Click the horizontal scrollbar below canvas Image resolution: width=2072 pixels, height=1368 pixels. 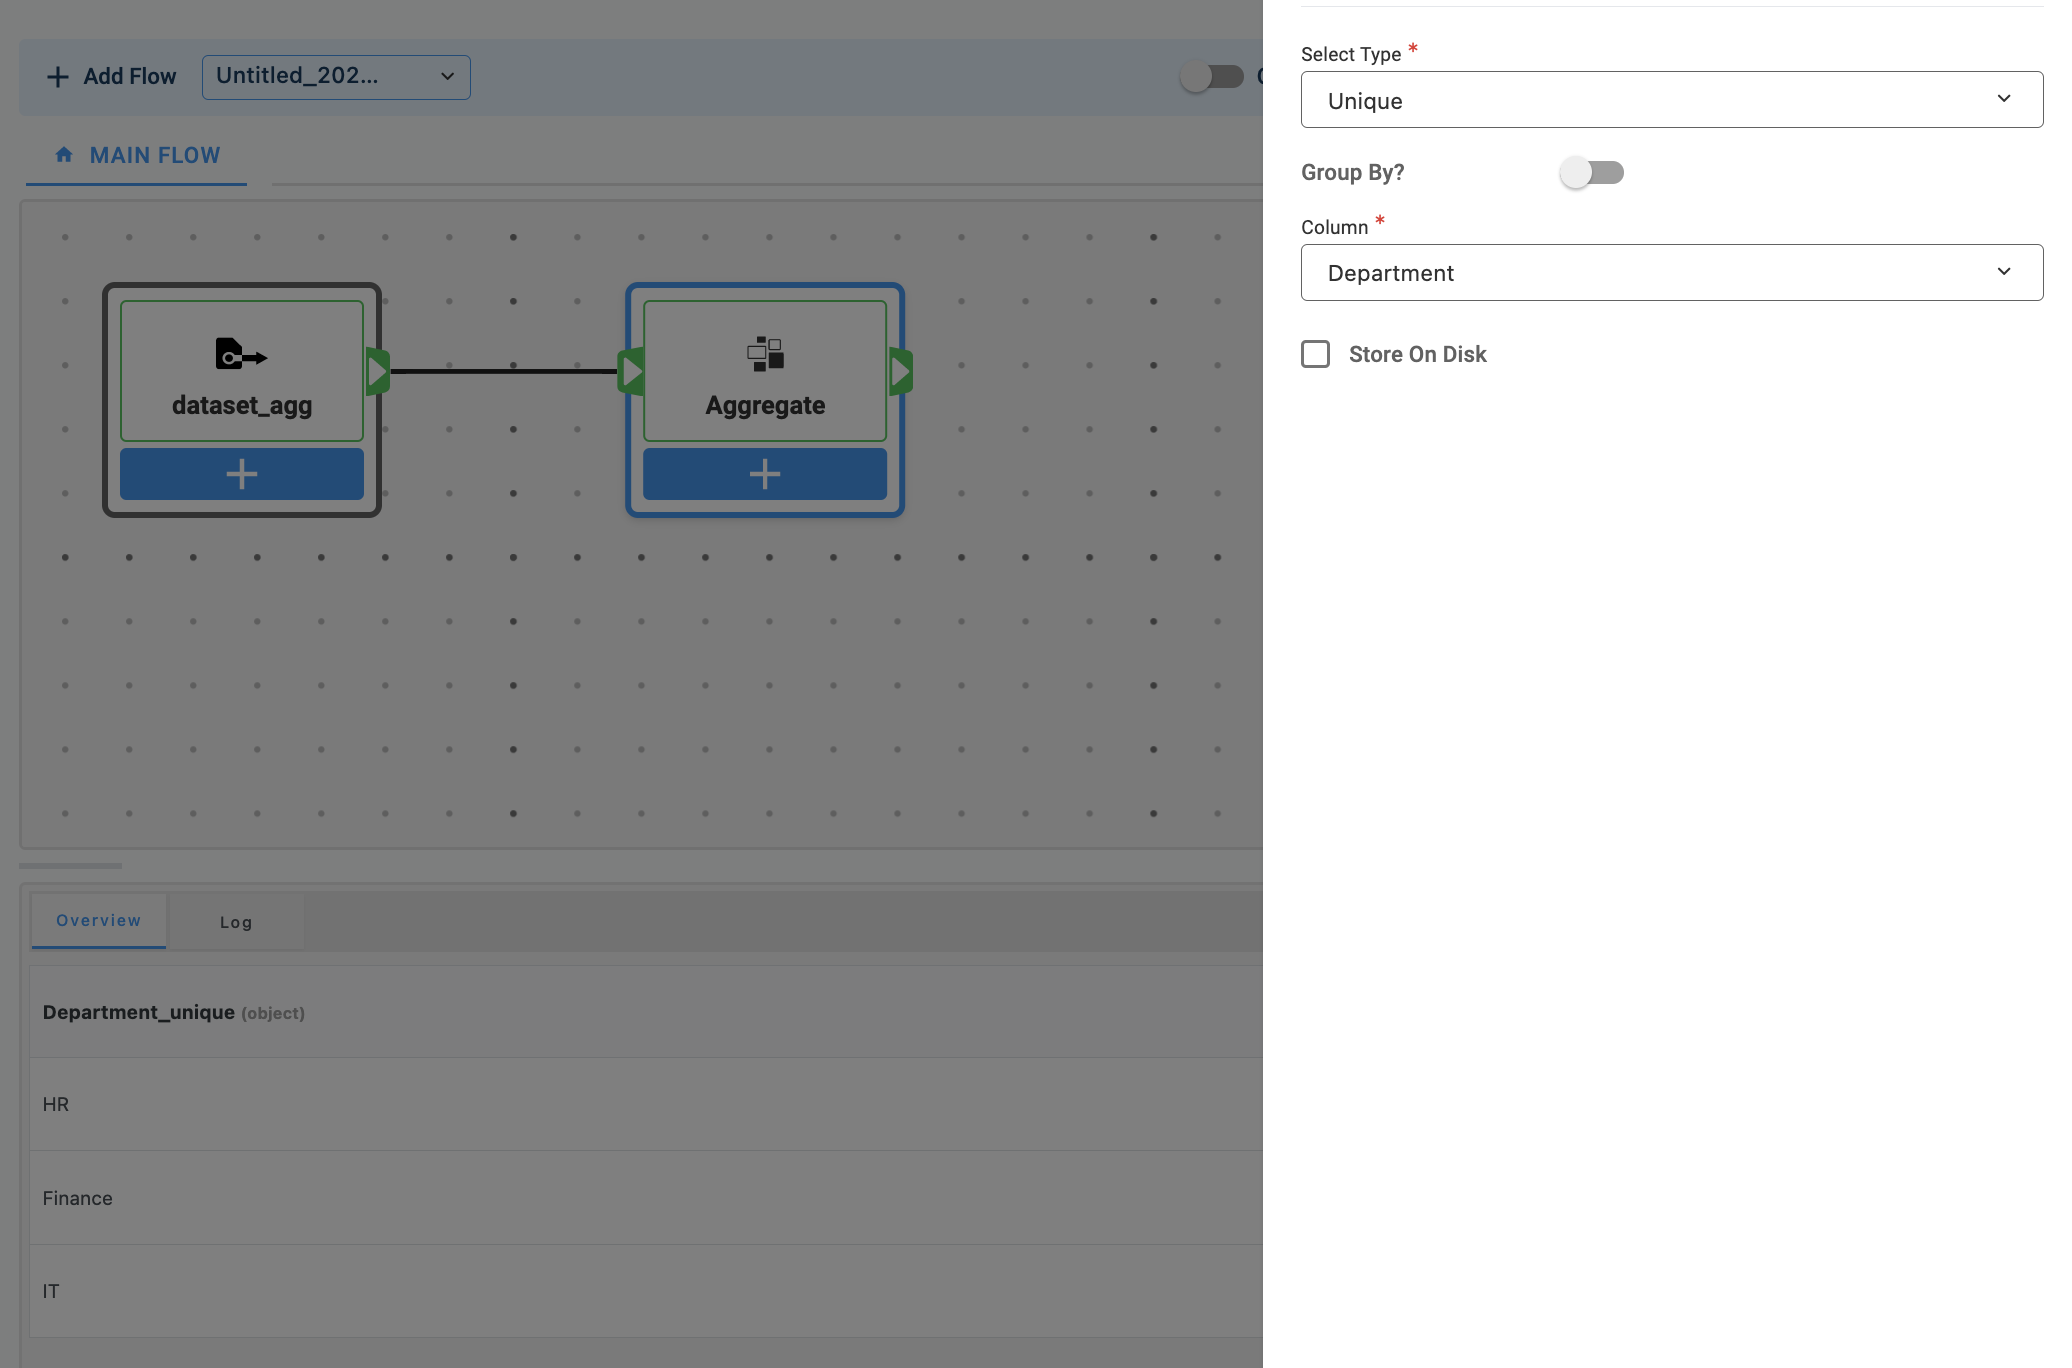pos(70,866)
